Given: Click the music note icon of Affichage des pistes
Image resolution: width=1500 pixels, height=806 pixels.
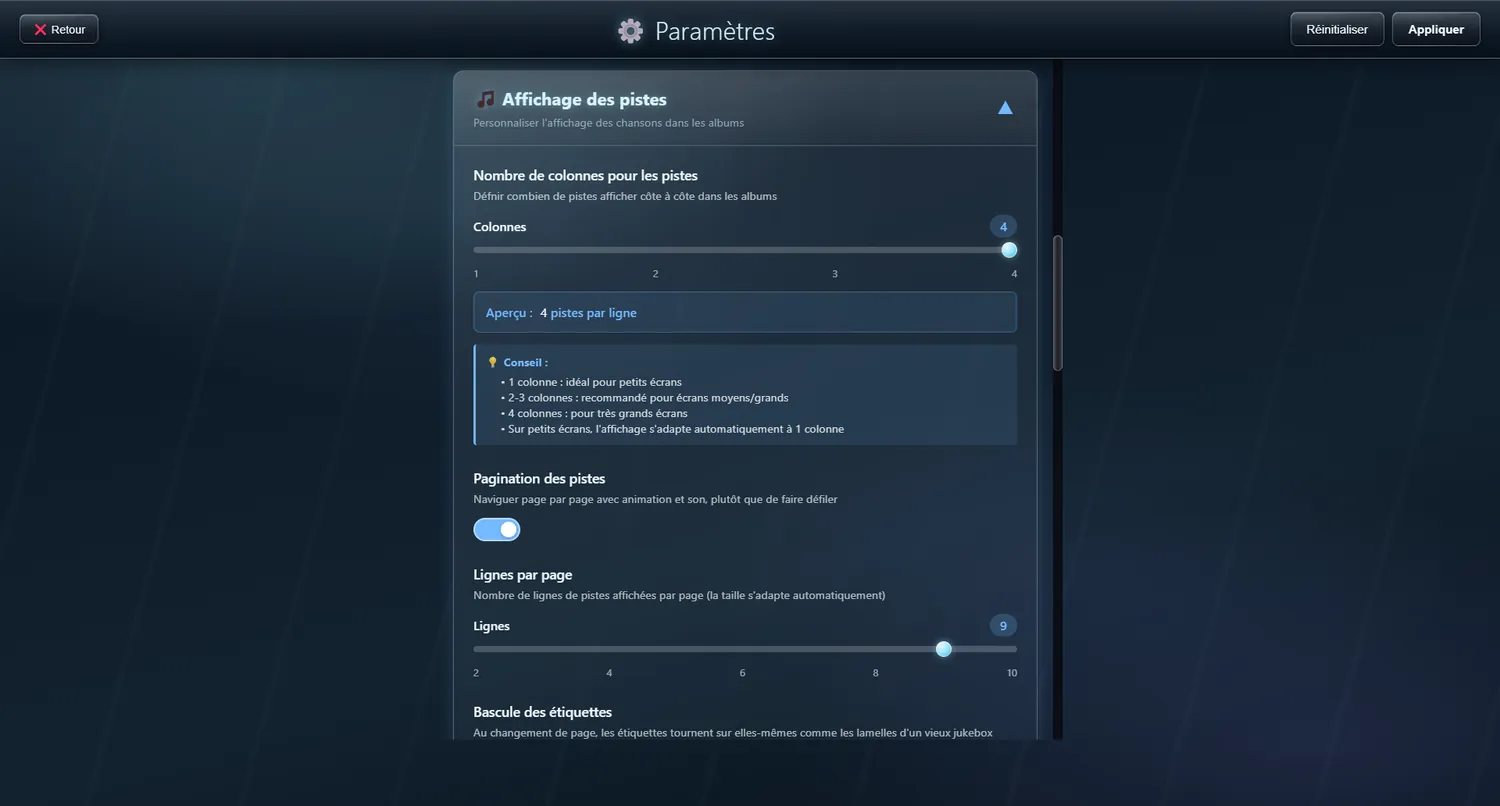Looking at the screenshot, I should pos(485,99).
